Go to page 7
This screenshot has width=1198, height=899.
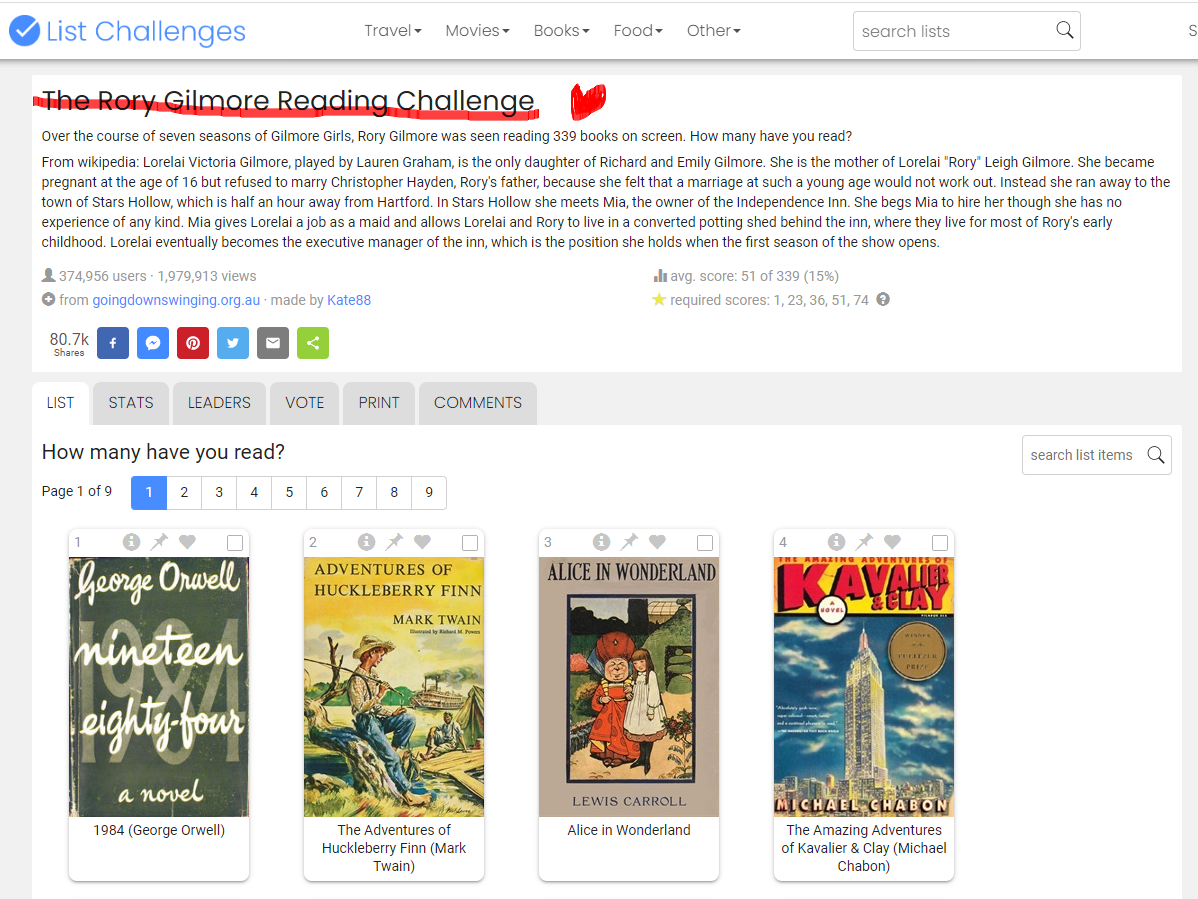pyautogui.click(x=359, y=493)
